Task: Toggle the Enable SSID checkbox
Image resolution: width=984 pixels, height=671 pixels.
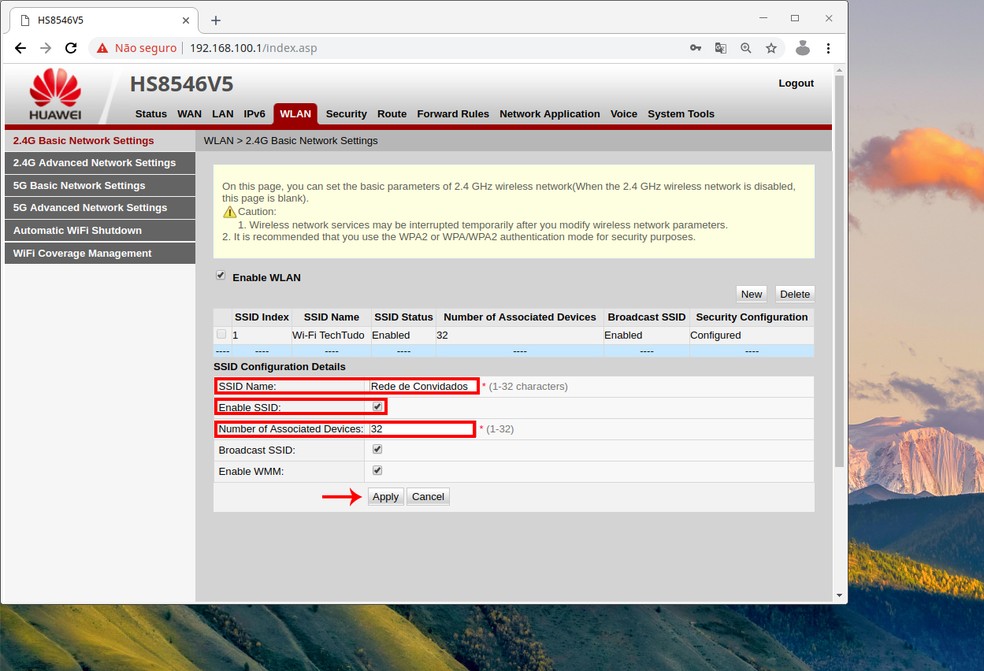Action: (x=377, y=407)
